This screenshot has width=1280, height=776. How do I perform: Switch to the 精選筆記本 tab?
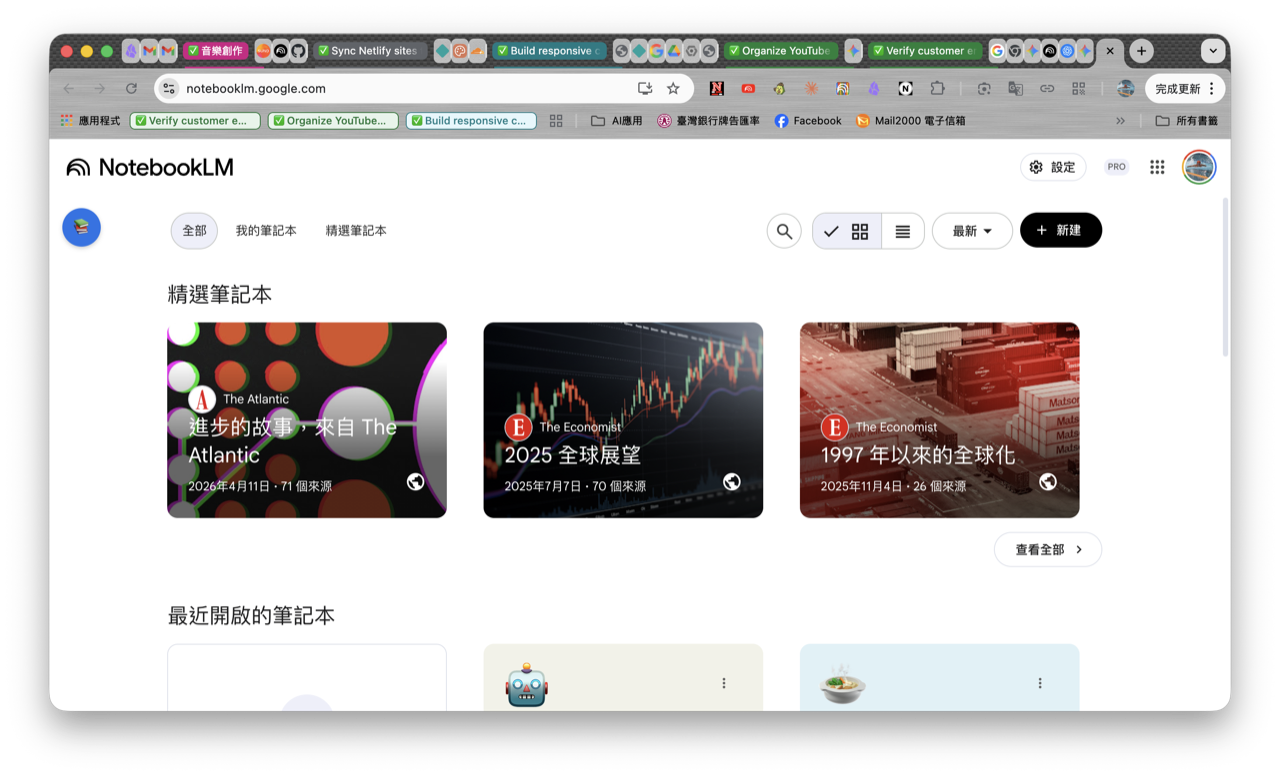pyautogui.click(x=356, y=231)
